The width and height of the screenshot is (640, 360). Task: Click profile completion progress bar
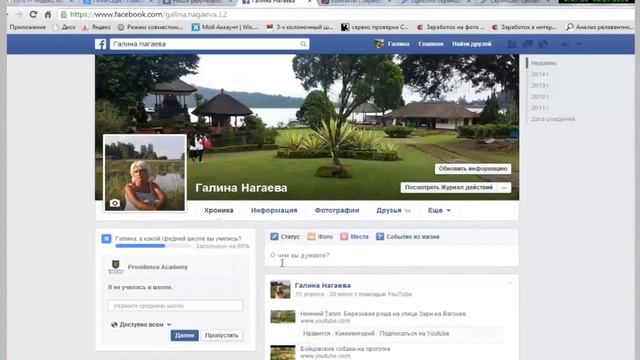click(x=153, y=246)
